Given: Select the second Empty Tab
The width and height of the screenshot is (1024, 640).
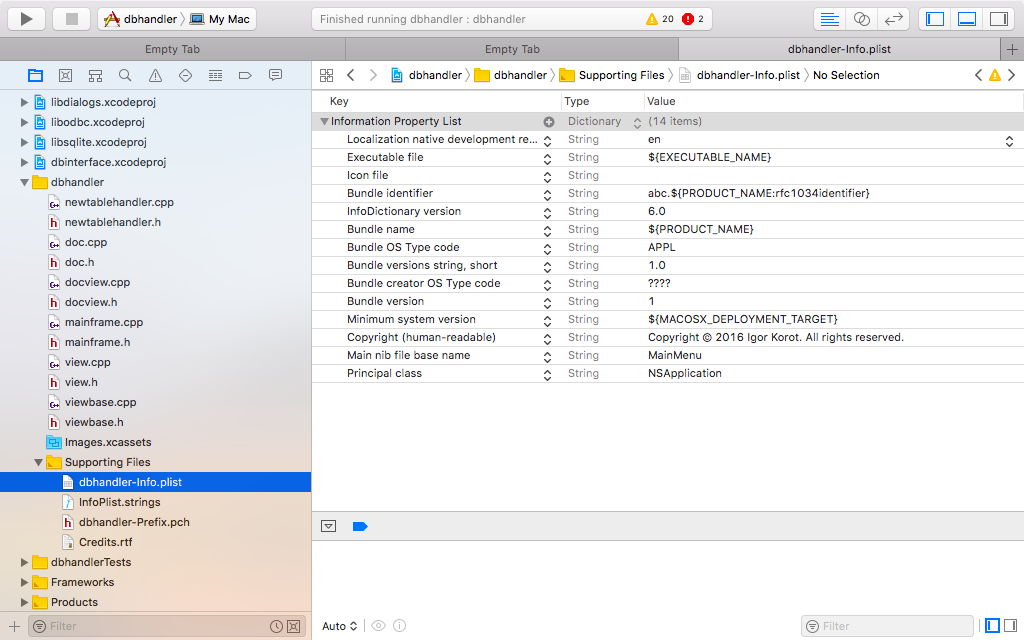Looking at the screenshot, I should [x=512, y=49].
